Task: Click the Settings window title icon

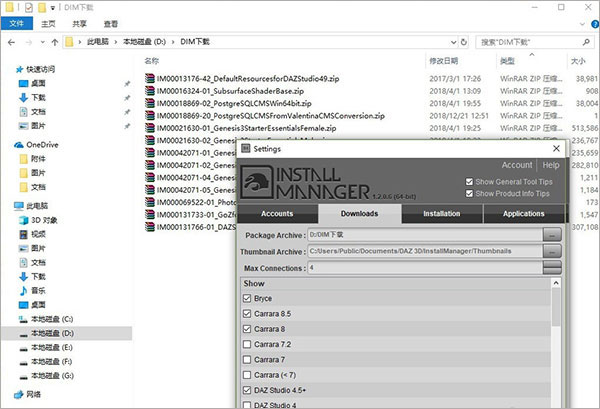Action: pos(246,148)
